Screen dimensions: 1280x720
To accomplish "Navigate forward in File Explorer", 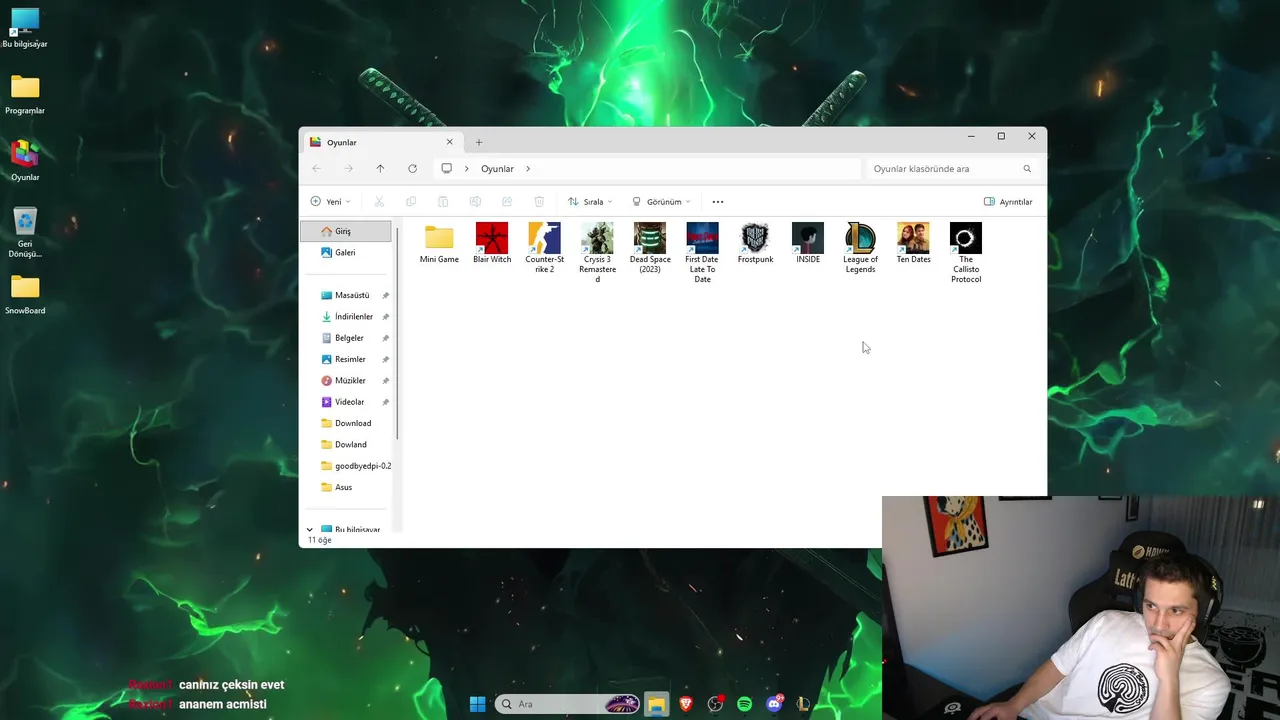I will (348, 168).
